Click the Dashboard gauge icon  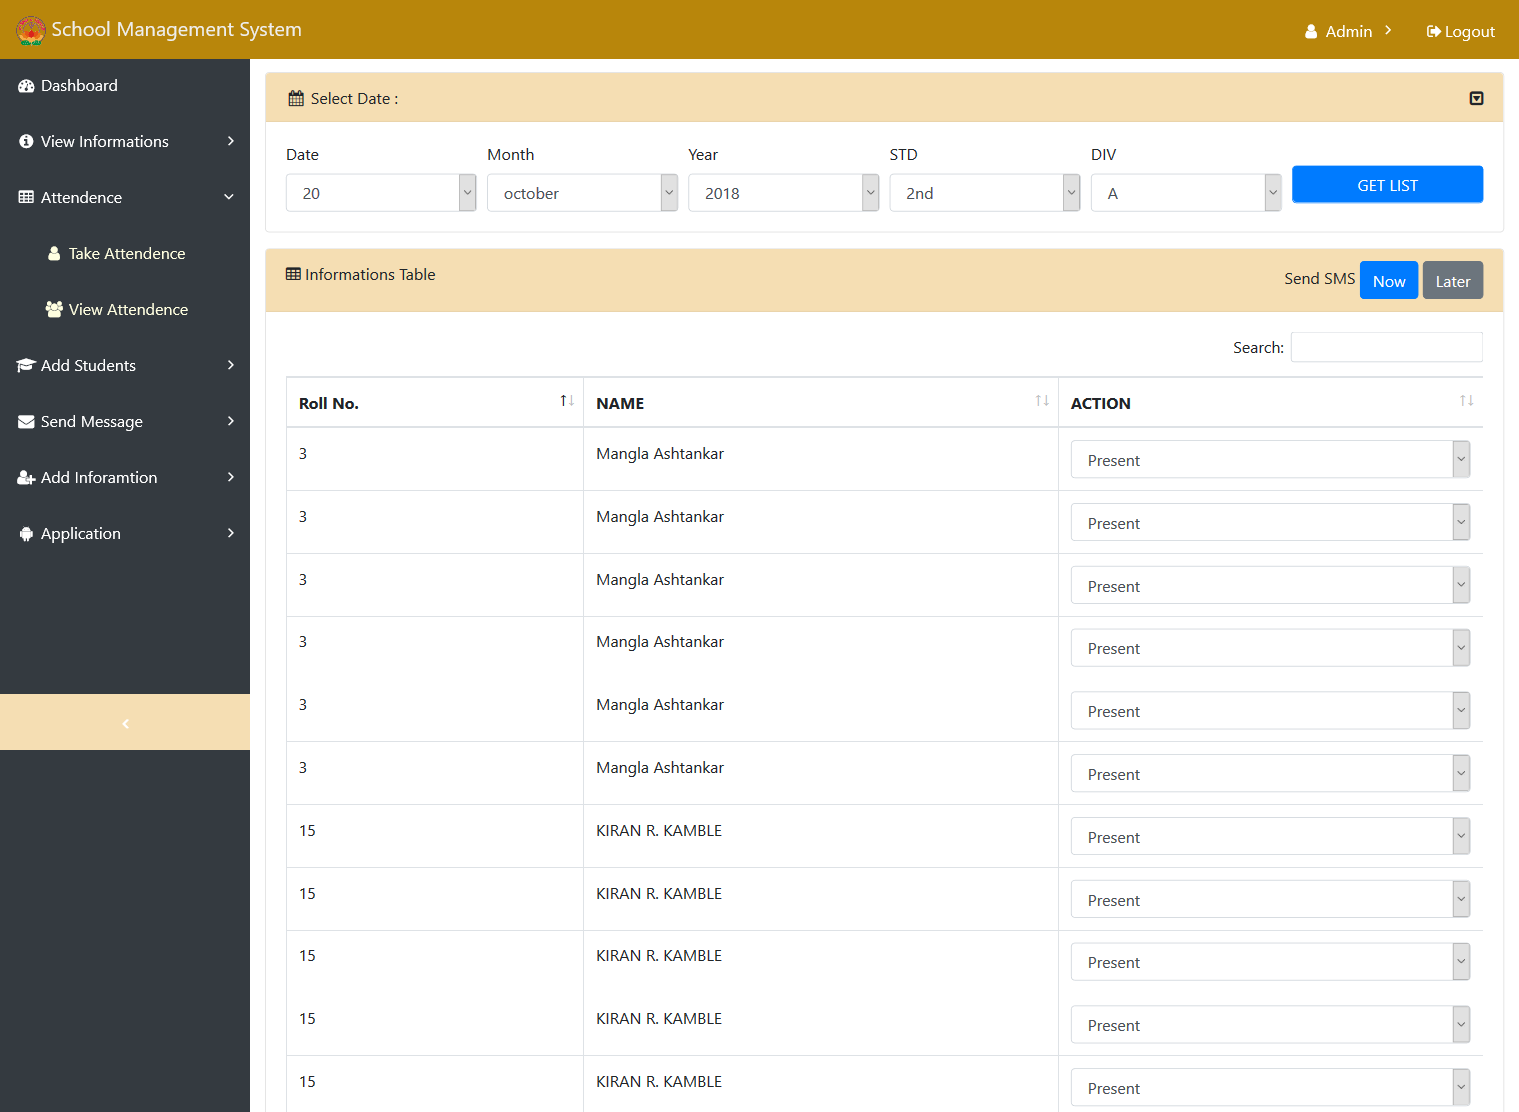tap(26, 86)
